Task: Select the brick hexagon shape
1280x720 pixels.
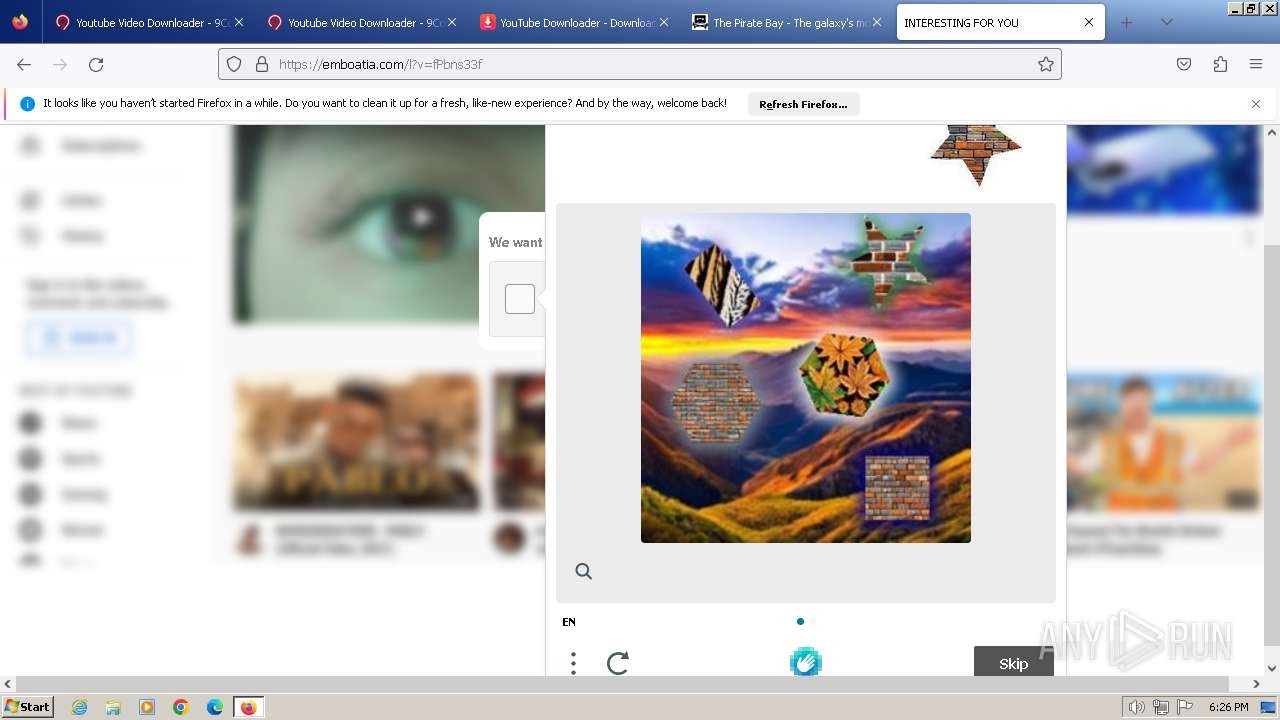Action: pyautogui.click(x=714, y=403)
